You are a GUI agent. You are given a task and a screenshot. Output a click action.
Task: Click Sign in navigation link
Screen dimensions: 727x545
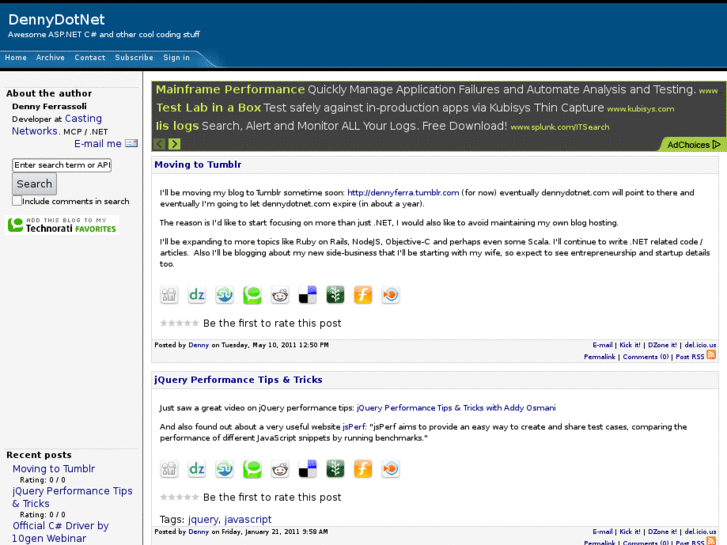[176, 58]
